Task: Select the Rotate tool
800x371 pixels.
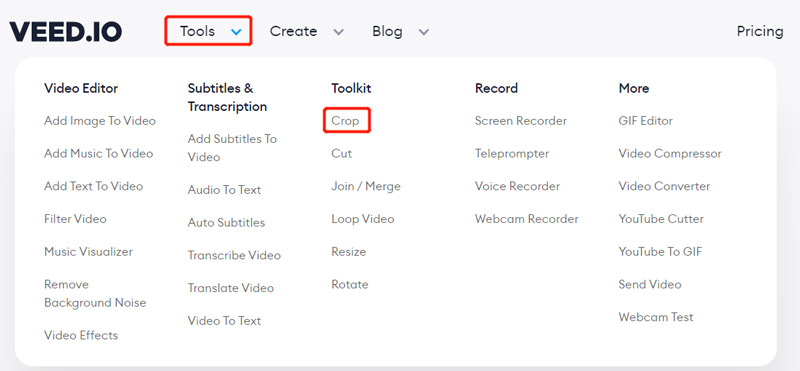Action: 349,284
